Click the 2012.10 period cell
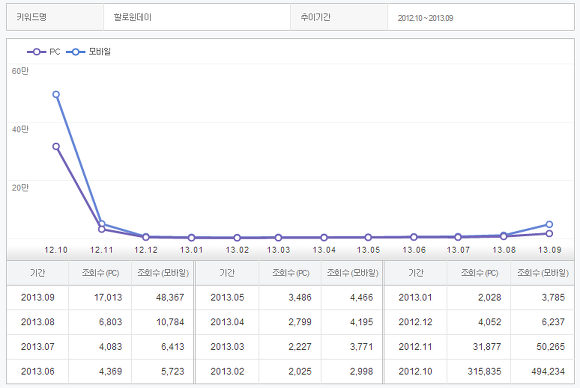The image size is (580, 388). pos(415,371)
